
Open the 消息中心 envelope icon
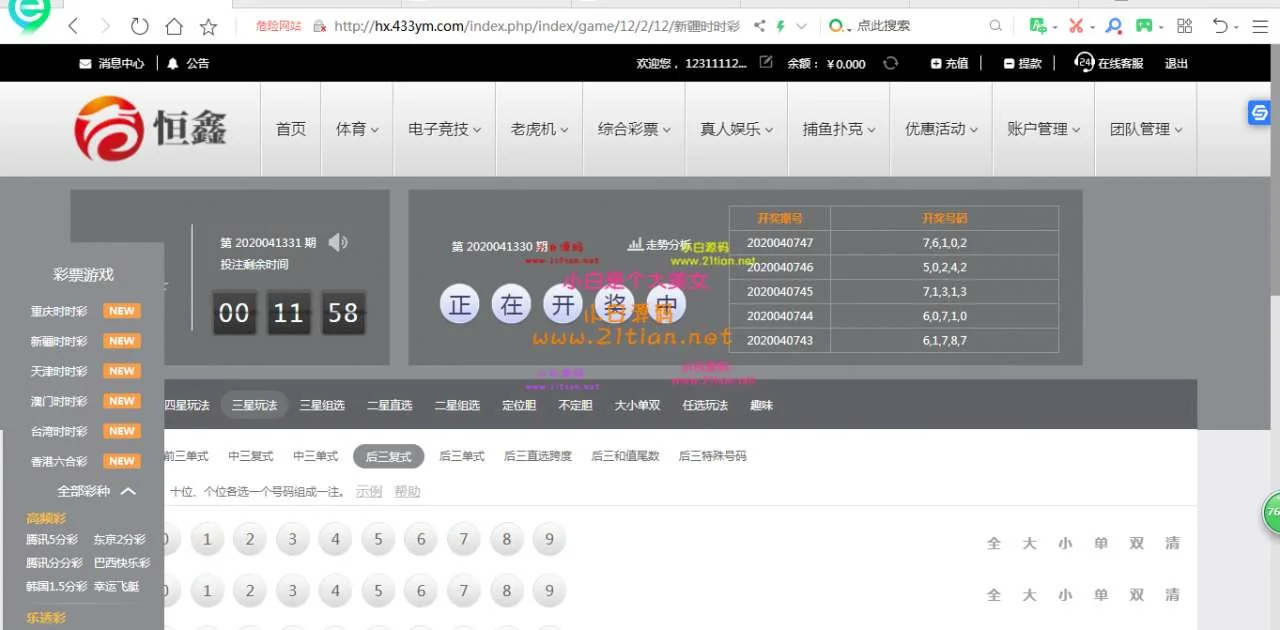tap(85, 63)
